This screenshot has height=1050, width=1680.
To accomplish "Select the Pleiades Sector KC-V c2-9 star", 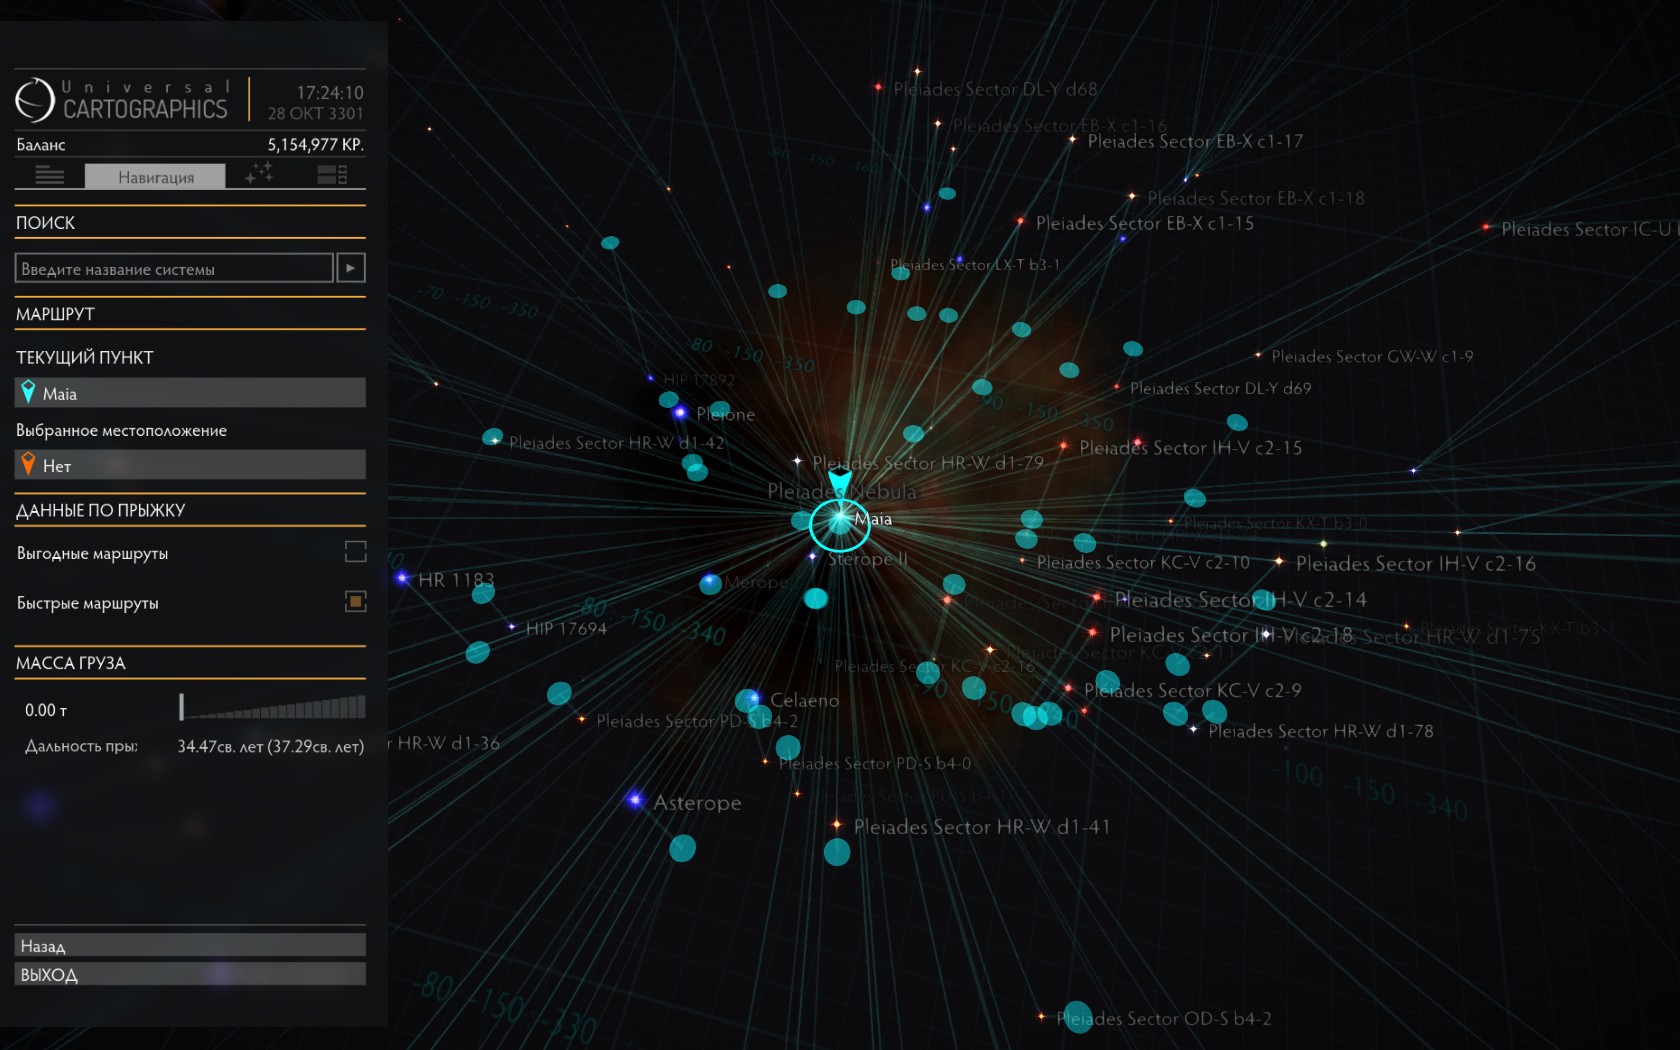I will (1068, 688).
